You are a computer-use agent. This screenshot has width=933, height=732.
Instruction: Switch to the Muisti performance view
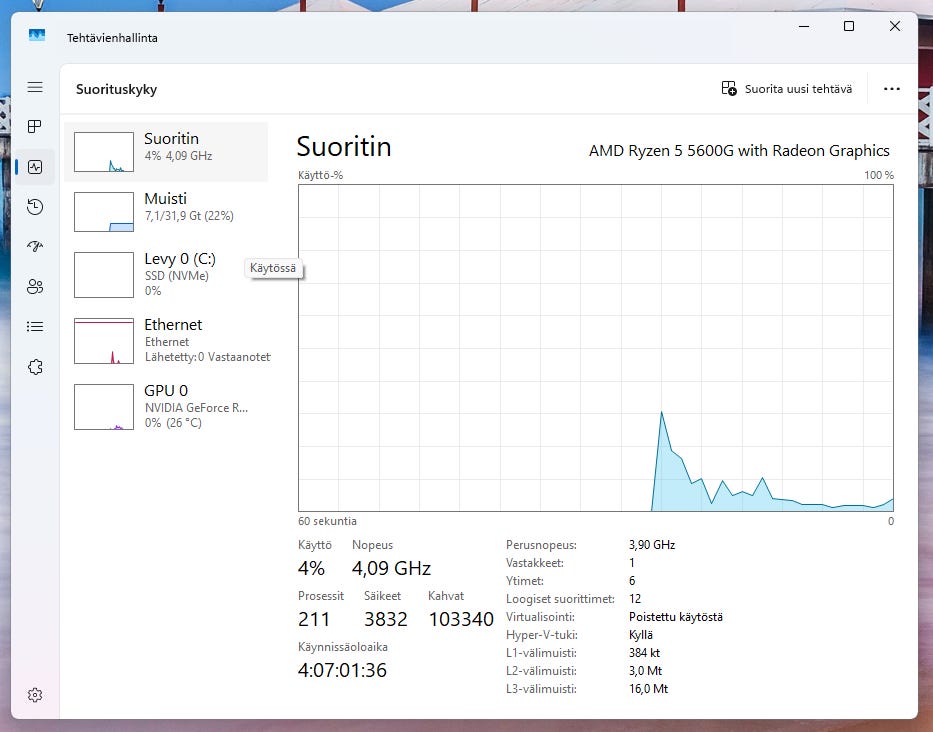[166, 212]
